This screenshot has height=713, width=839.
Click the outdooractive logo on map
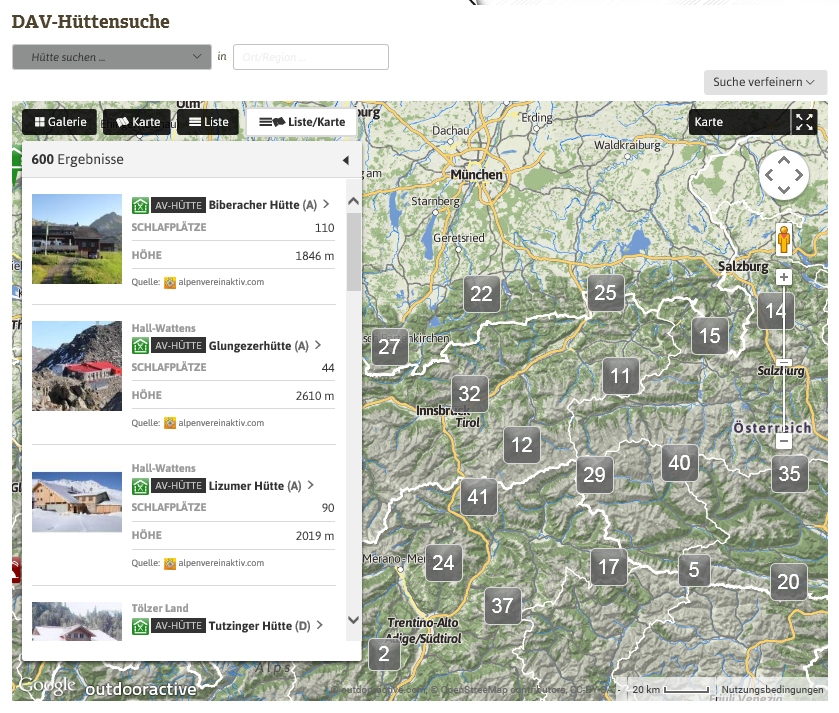click(141, 689)
